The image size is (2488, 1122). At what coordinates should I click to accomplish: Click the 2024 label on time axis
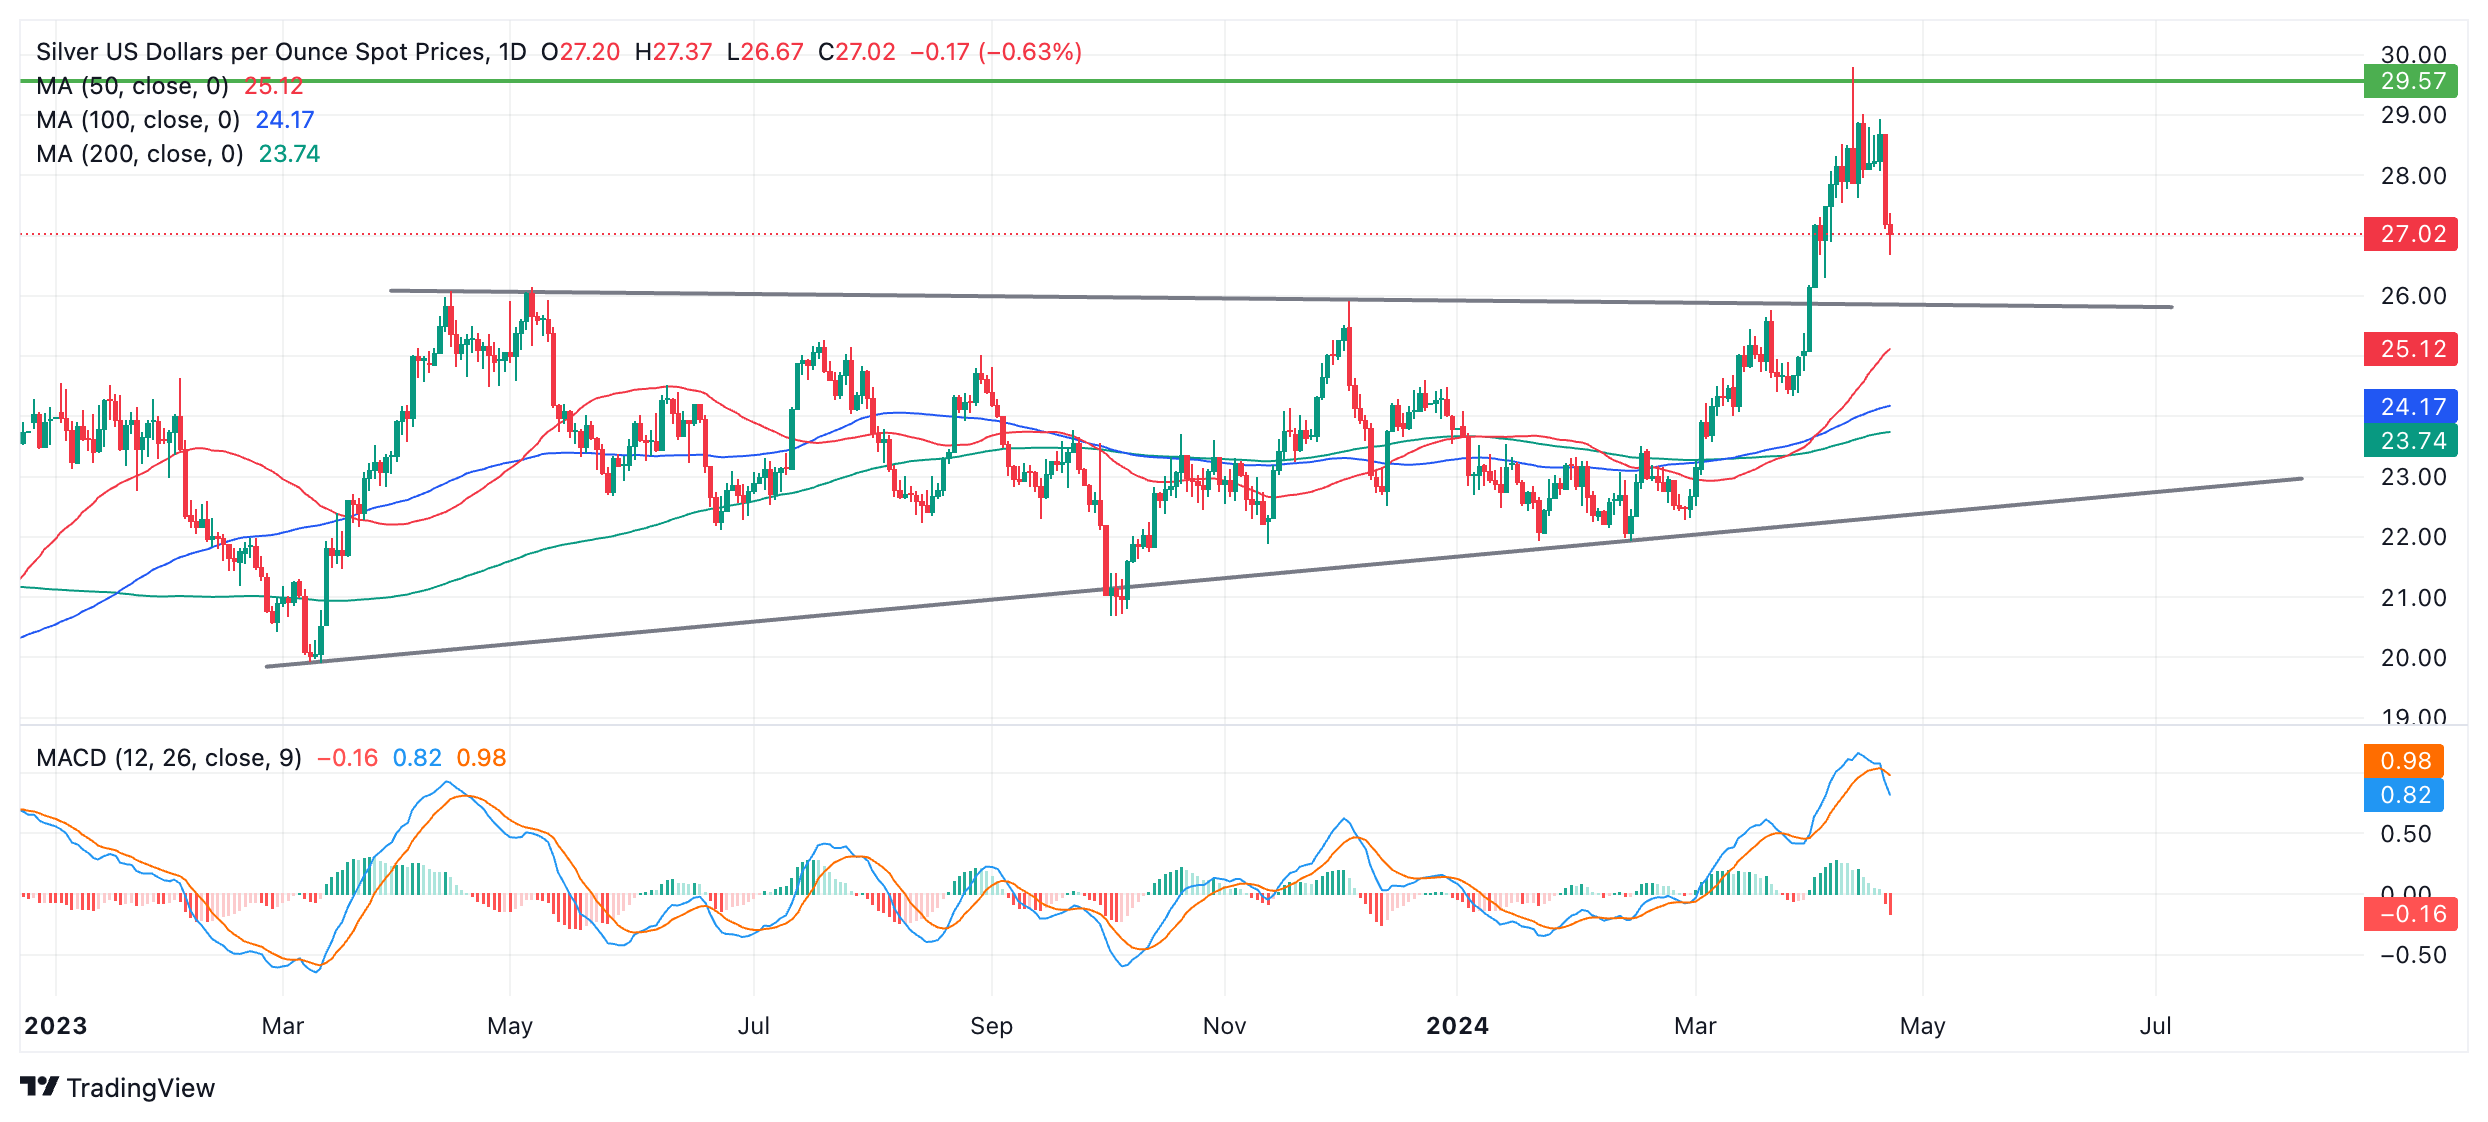[x=1457, y=1026]
